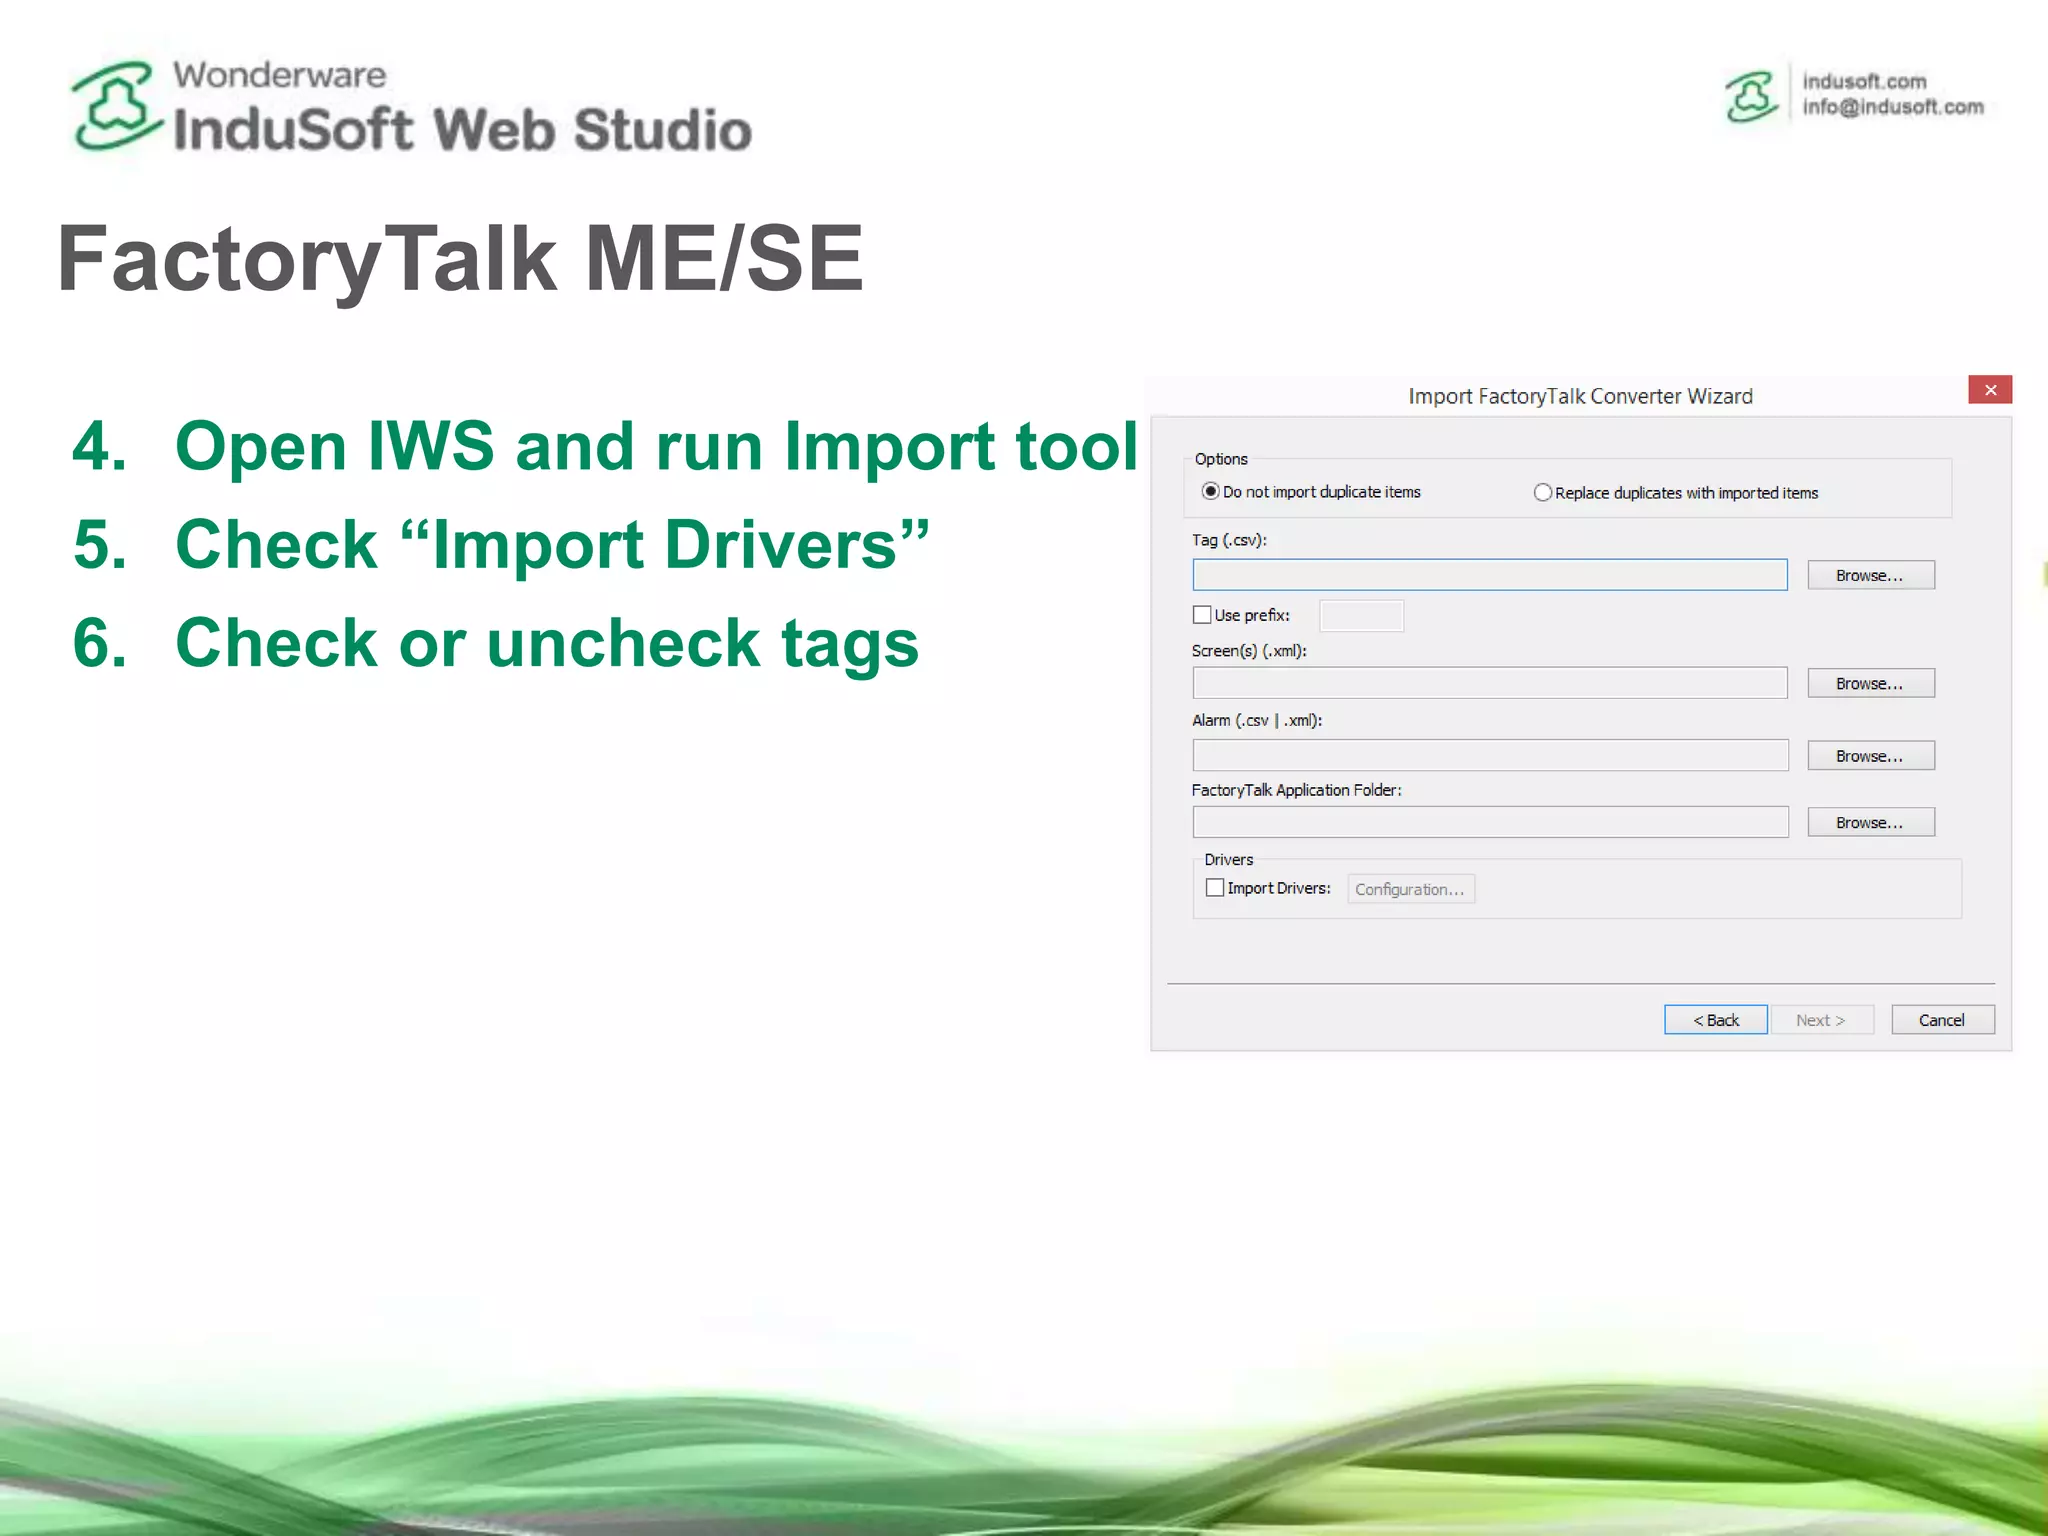Click the info@indusoft.com text

click(1893, 107)
